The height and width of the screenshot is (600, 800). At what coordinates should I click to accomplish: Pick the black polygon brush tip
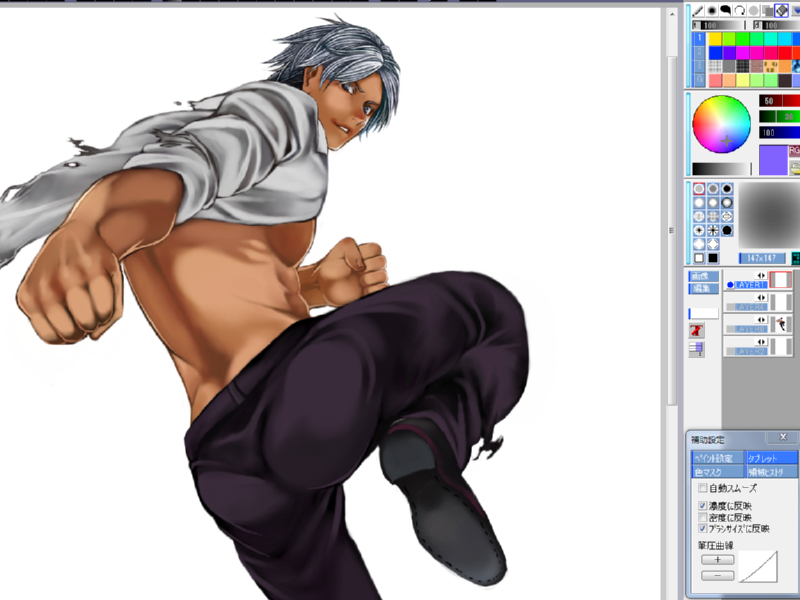(x=727, y=230)
